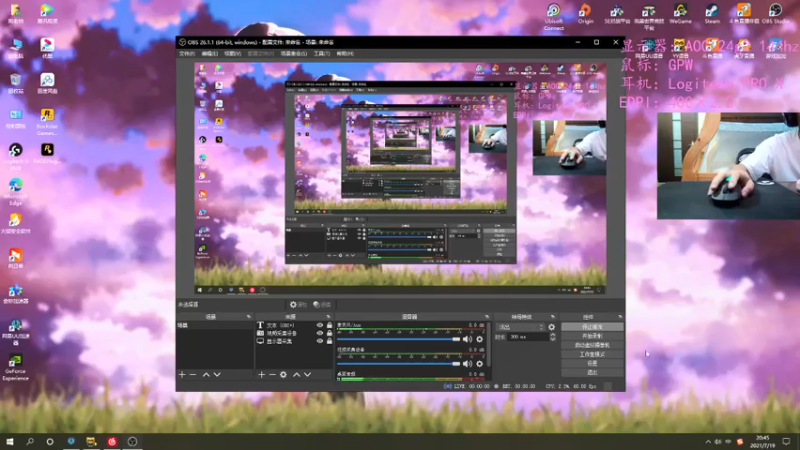
Task: Open Steam desktop shortcut
Action: coord(712,14)
